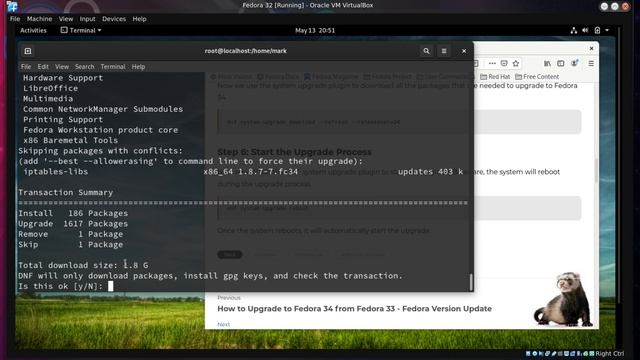
Task: Click the 'Is this ok [y/N]:' prompt cursor
Action: point(110,286)
